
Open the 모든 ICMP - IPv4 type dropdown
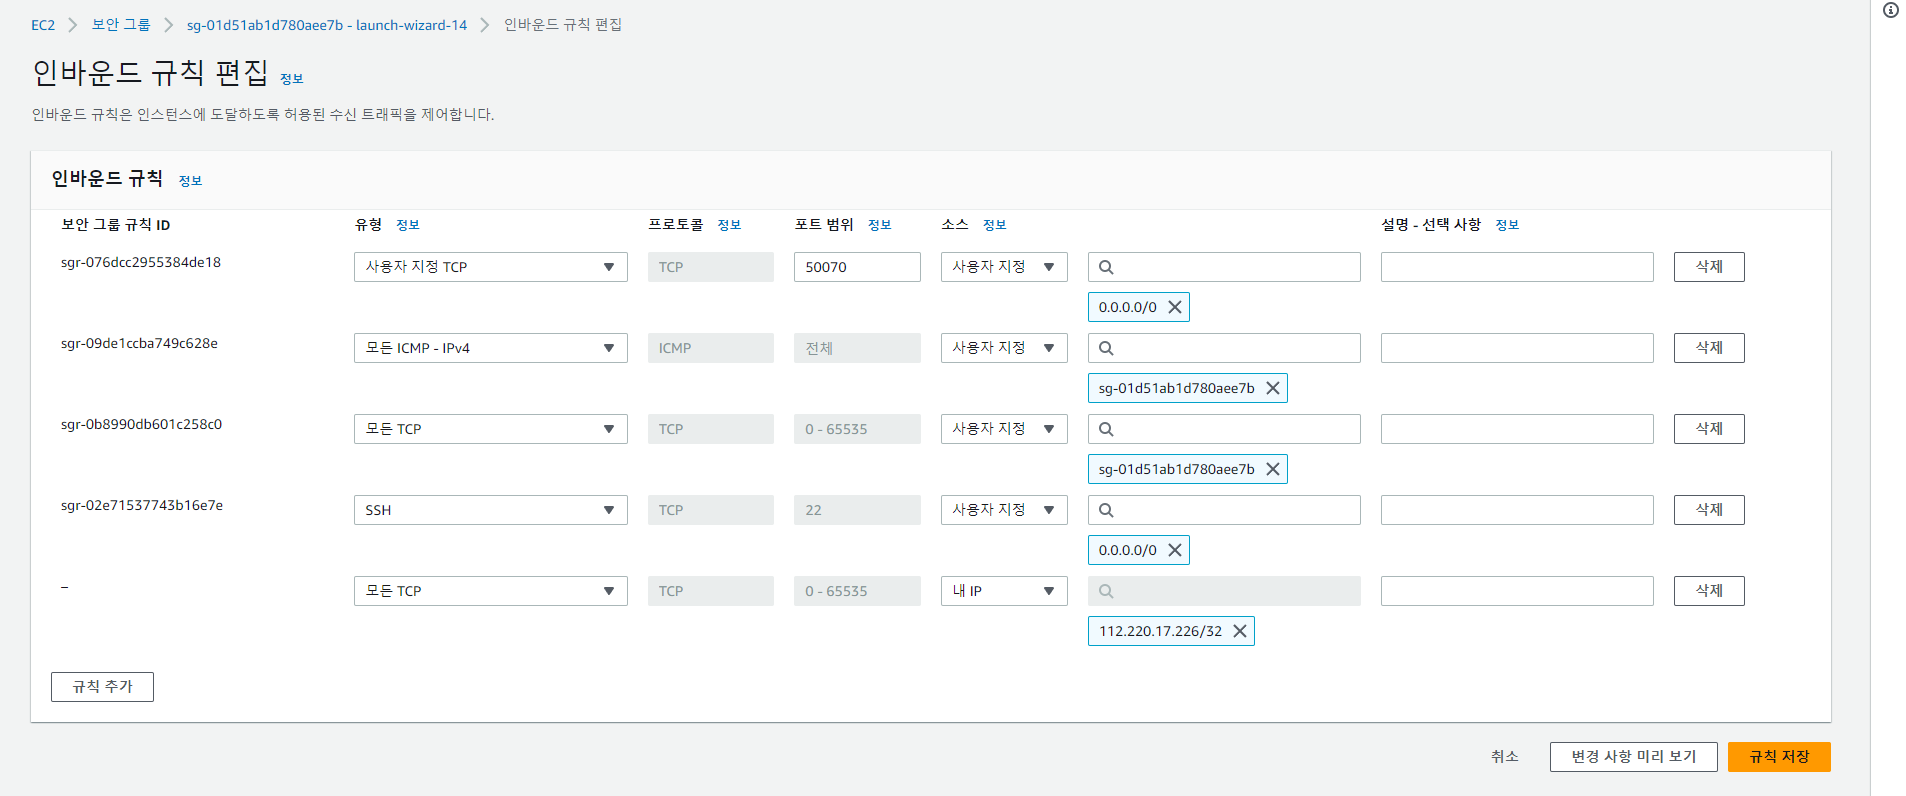click(x=491, y=348)
